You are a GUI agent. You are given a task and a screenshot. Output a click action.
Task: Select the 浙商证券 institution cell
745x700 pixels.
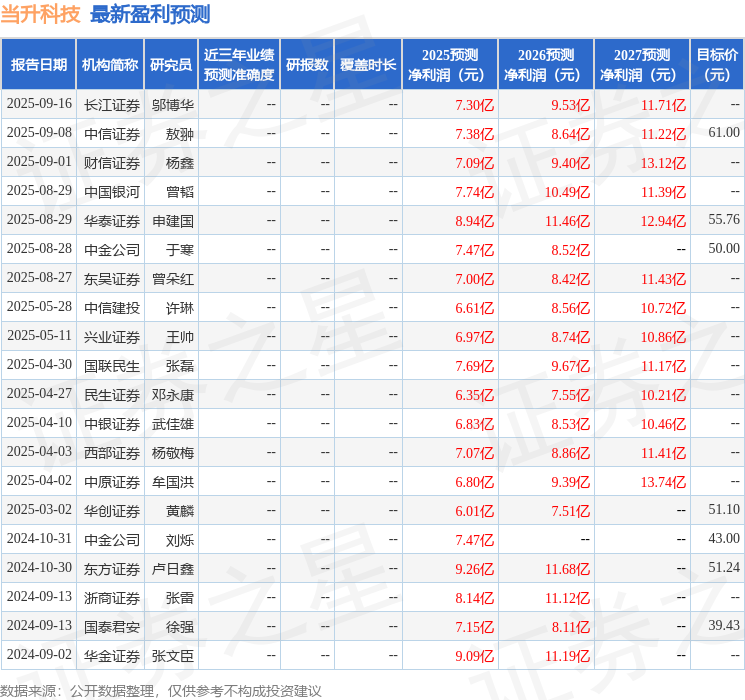tap(112, 598)
